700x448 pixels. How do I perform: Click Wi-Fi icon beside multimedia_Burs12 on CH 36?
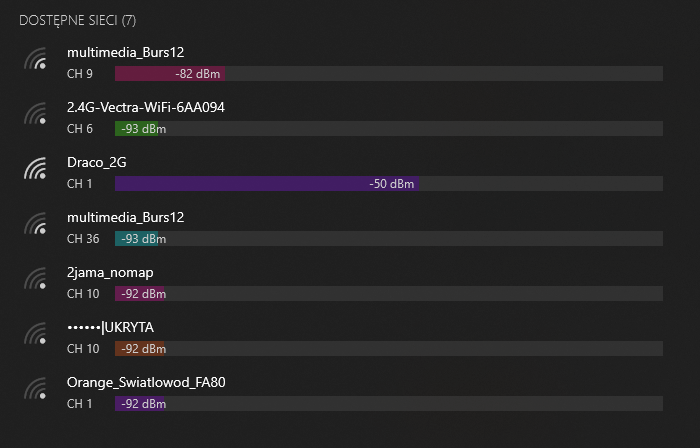pos(37,227)
